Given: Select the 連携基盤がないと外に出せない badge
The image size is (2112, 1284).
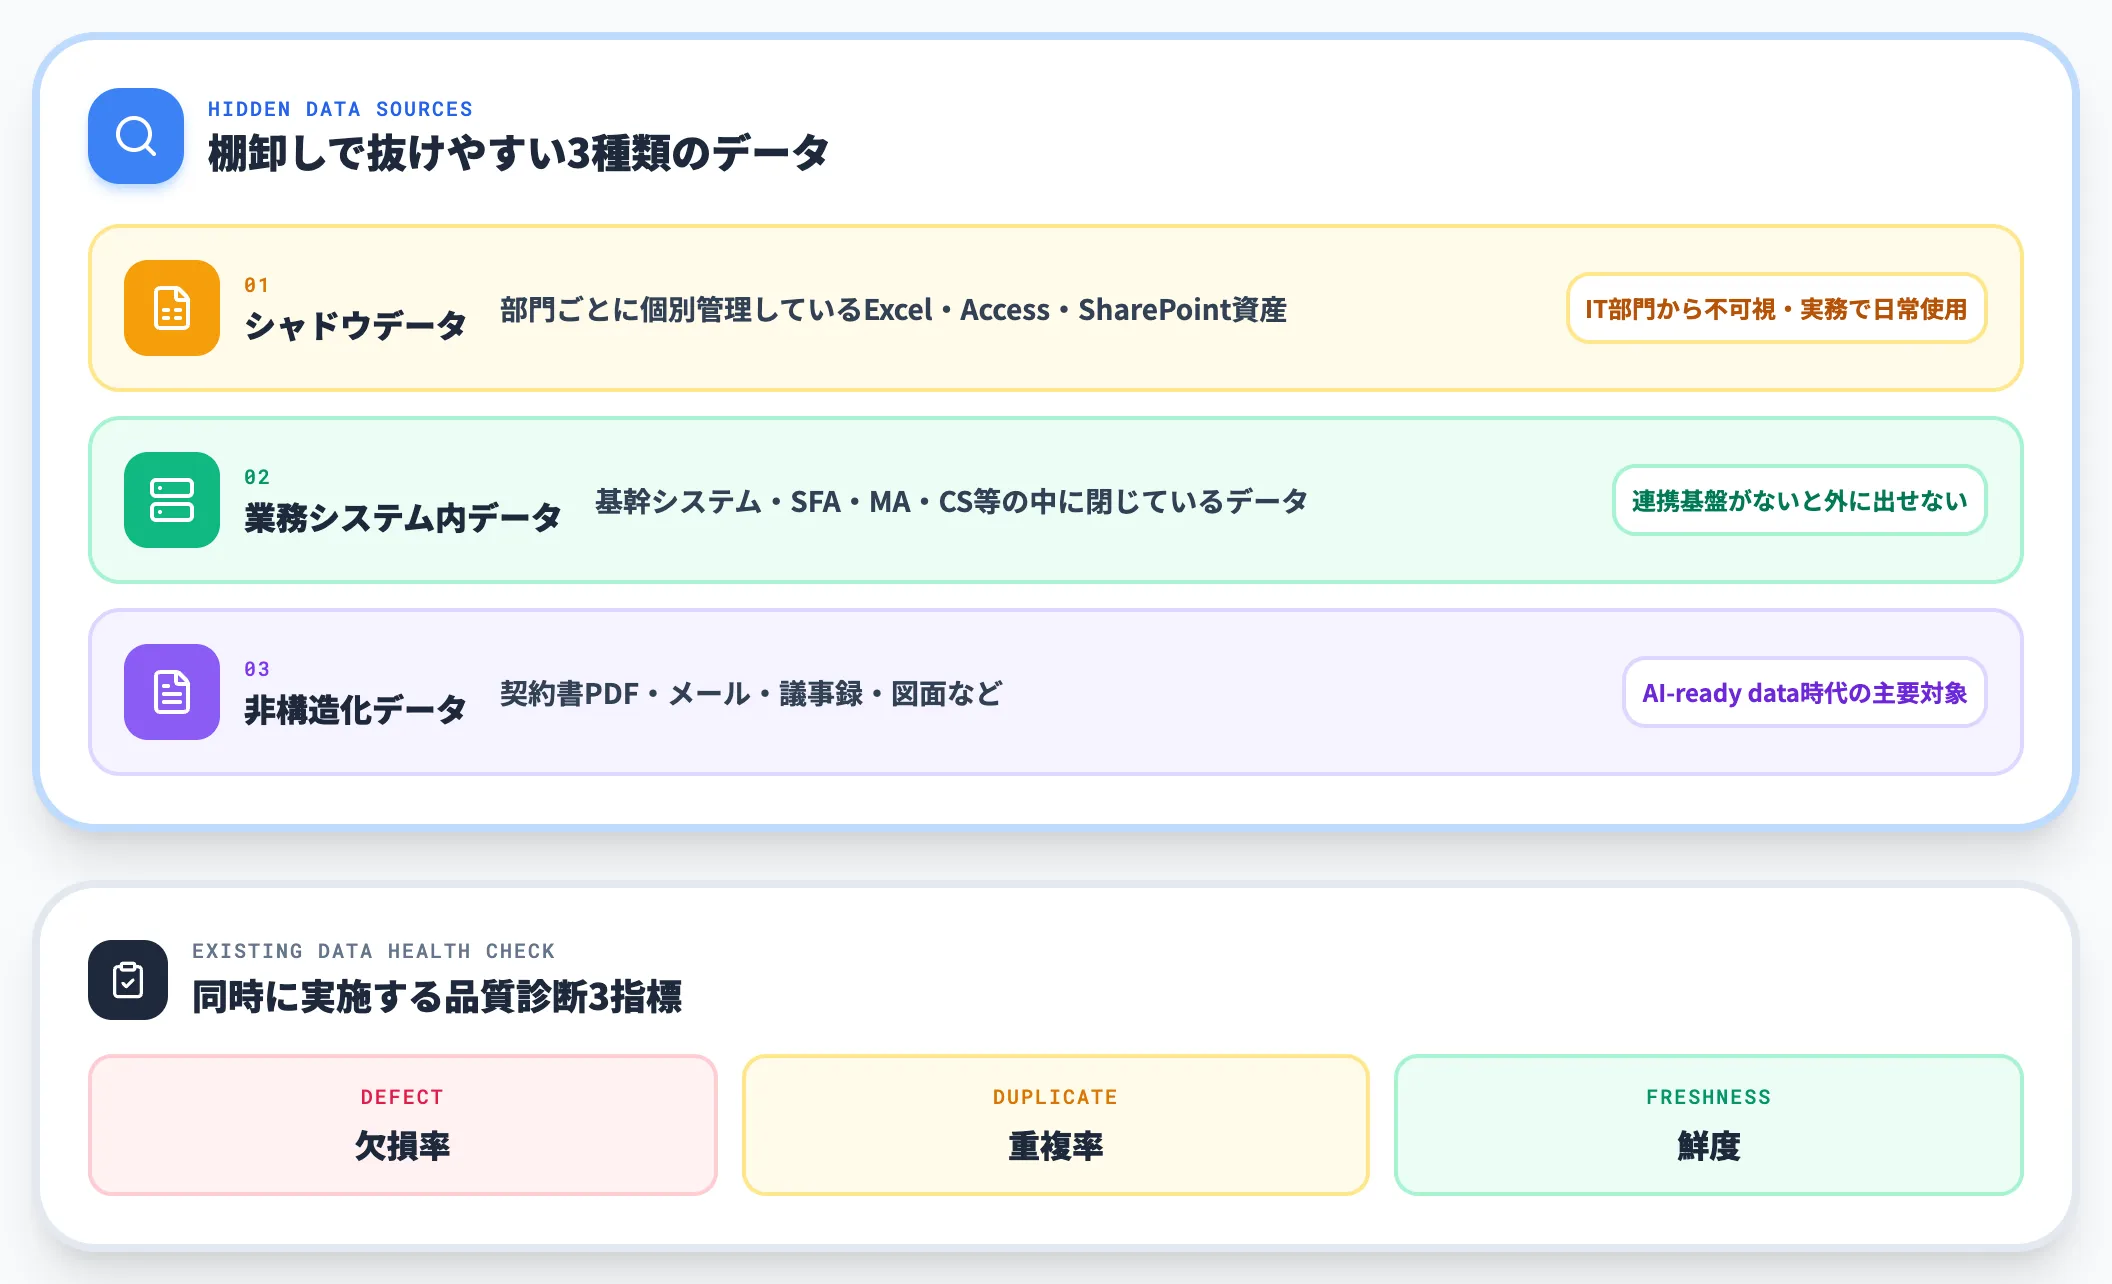Looking at the screenshot, I should pyautogui.click(x=1799, y=501).
